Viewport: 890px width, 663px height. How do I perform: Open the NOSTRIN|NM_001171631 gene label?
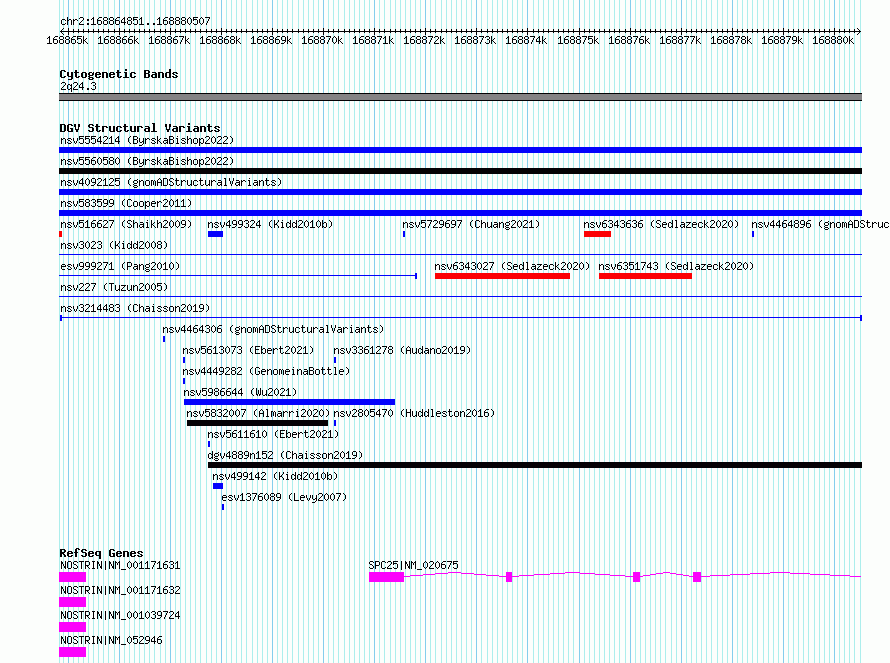click(120, 565)
